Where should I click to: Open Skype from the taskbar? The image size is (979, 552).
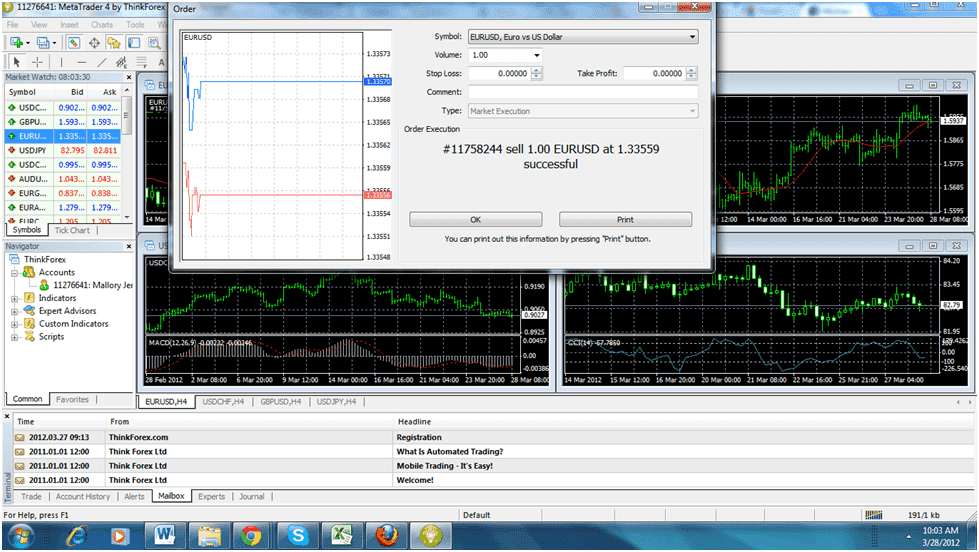pos(298,536)
